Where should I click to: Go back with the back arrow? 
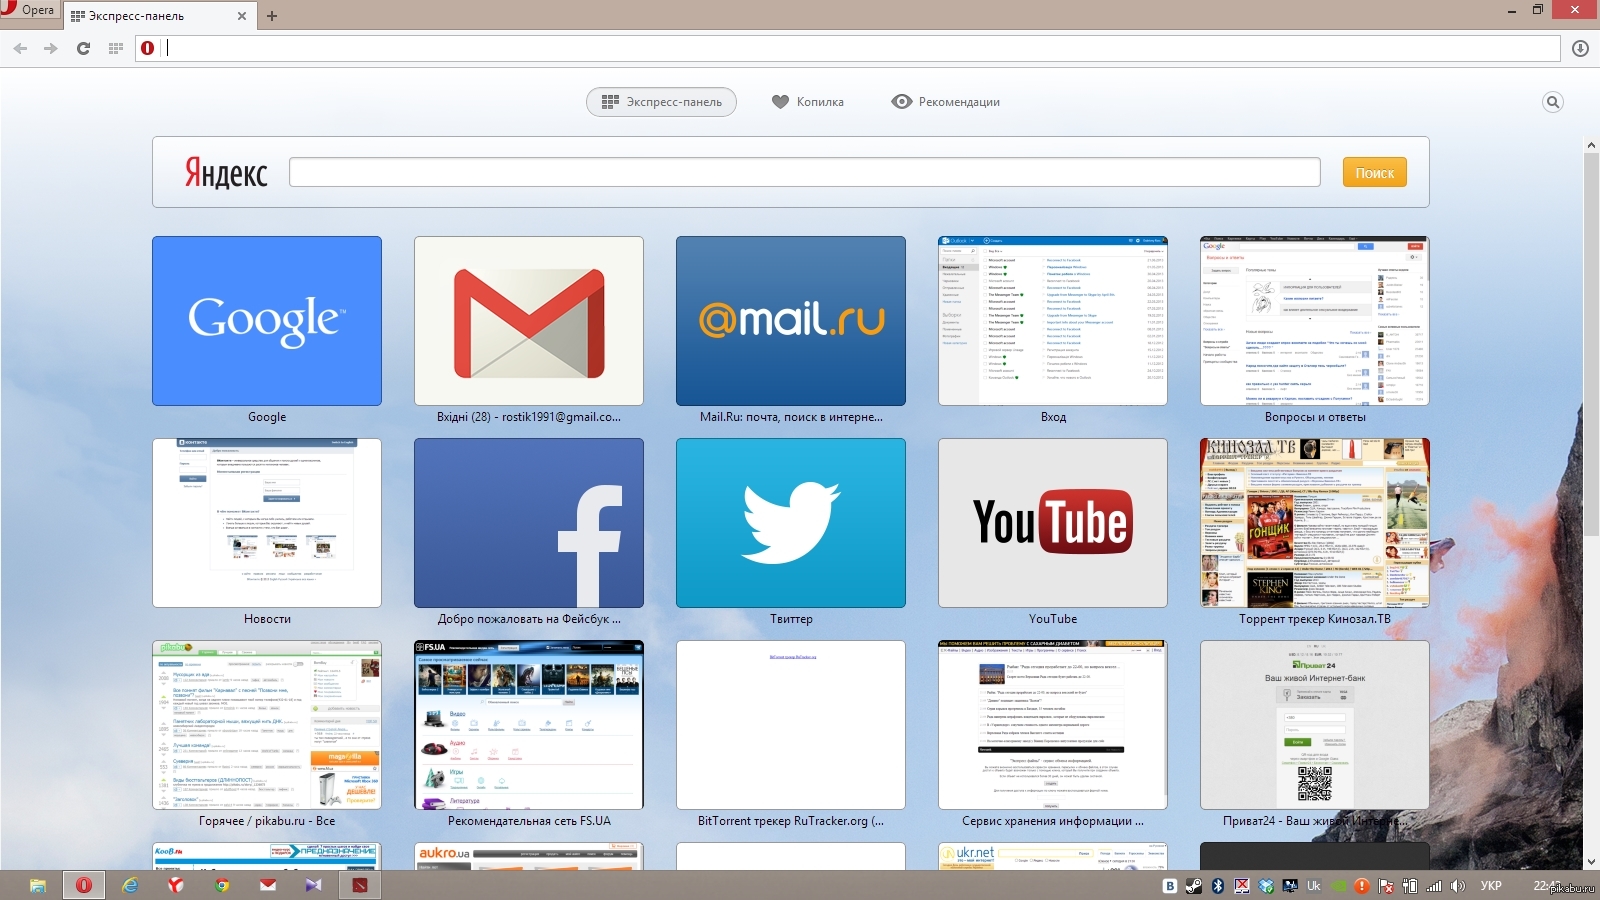pos(20,48)
